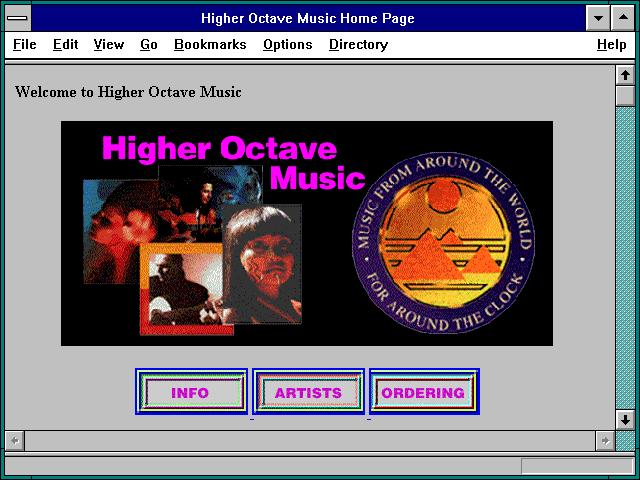Open the Options menu
The height and width of the screenshot is (480, 640).
288,44
